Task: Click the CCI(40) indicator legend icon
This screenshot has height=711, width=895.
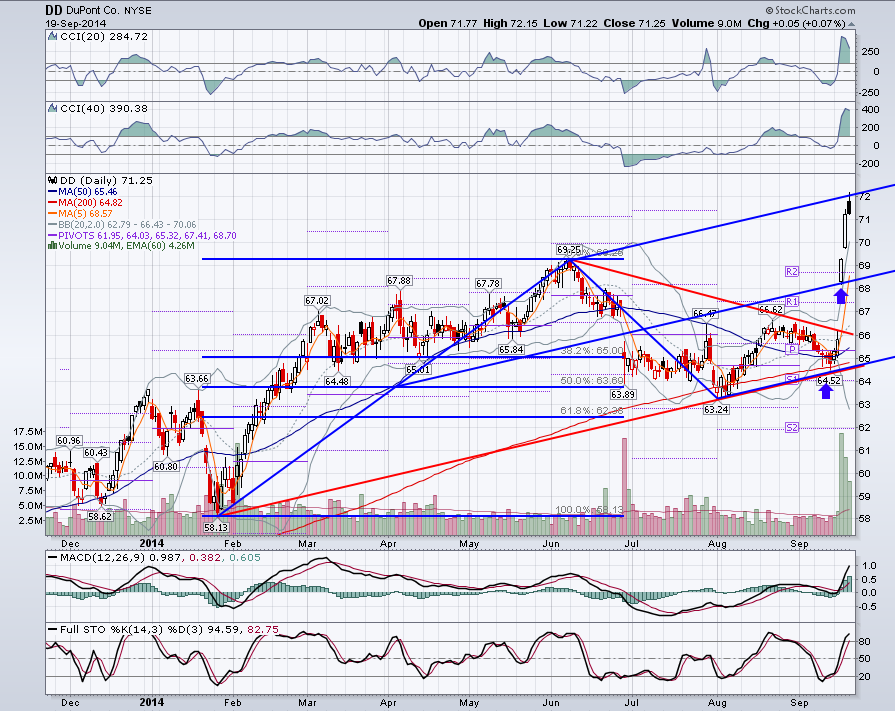Action: (53, 108)
